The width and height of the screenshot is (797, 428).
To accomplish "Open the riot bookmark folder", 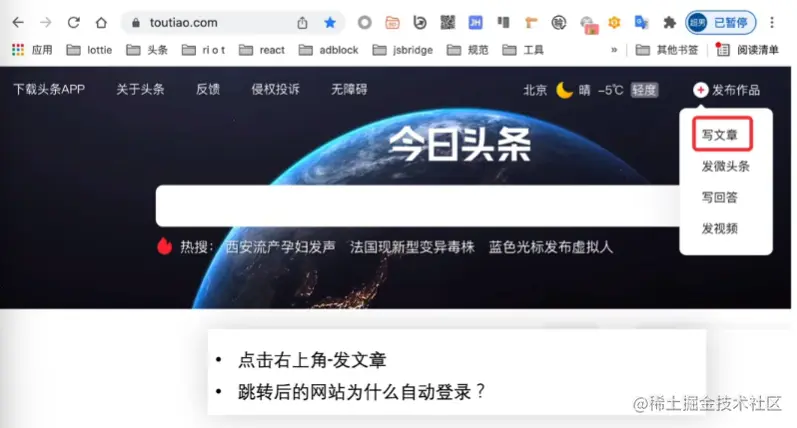I will (x=203, y=50).
